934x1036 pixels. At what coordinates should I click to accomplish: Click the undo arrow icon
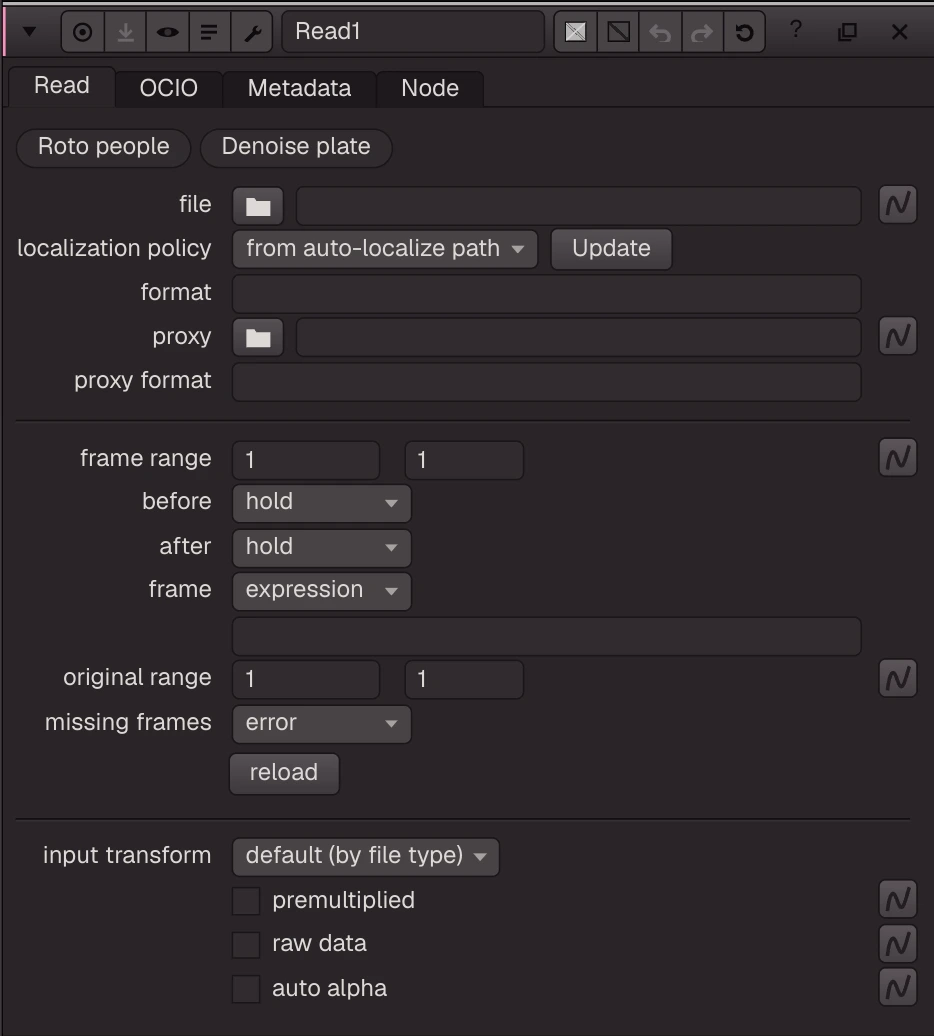[x=660, y=32]
